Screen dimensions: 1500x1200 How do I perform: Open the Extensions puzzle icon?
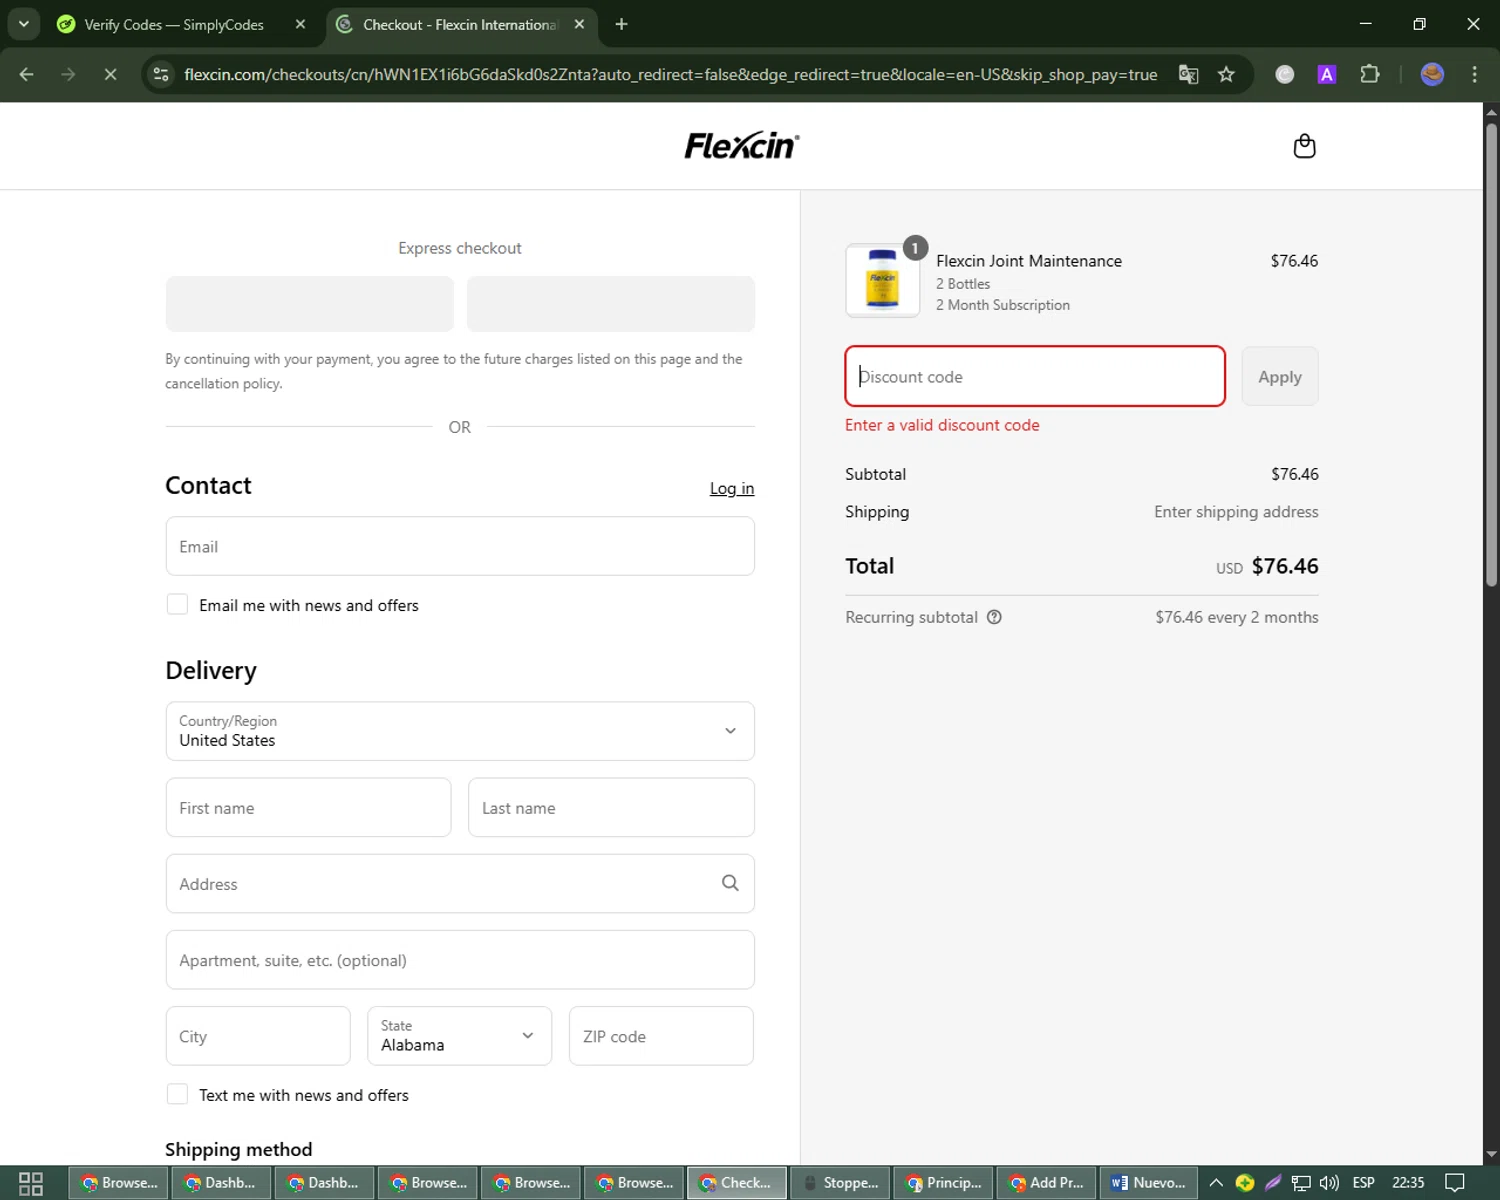click(1370, 74)
